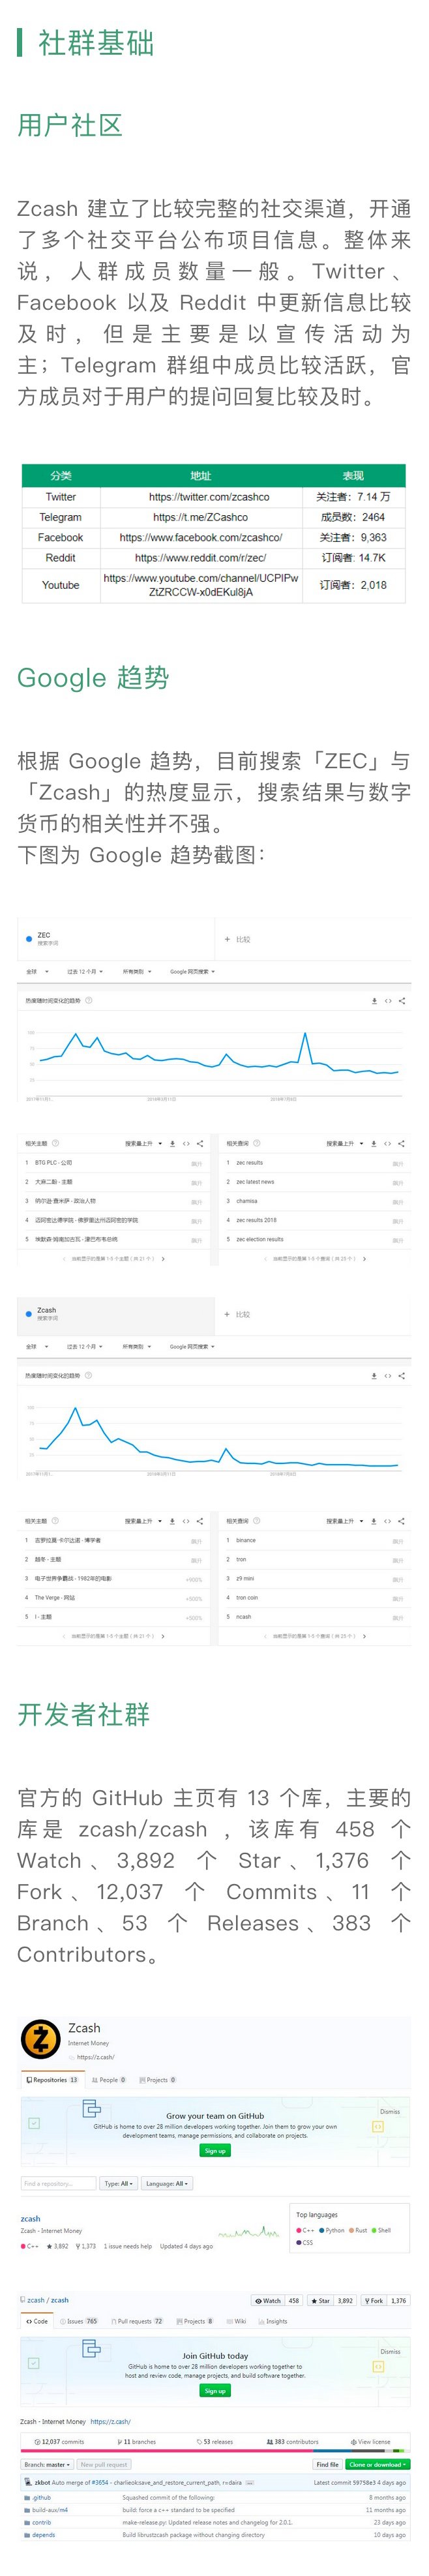Click the 12,037 commits link

(59, 2442)
